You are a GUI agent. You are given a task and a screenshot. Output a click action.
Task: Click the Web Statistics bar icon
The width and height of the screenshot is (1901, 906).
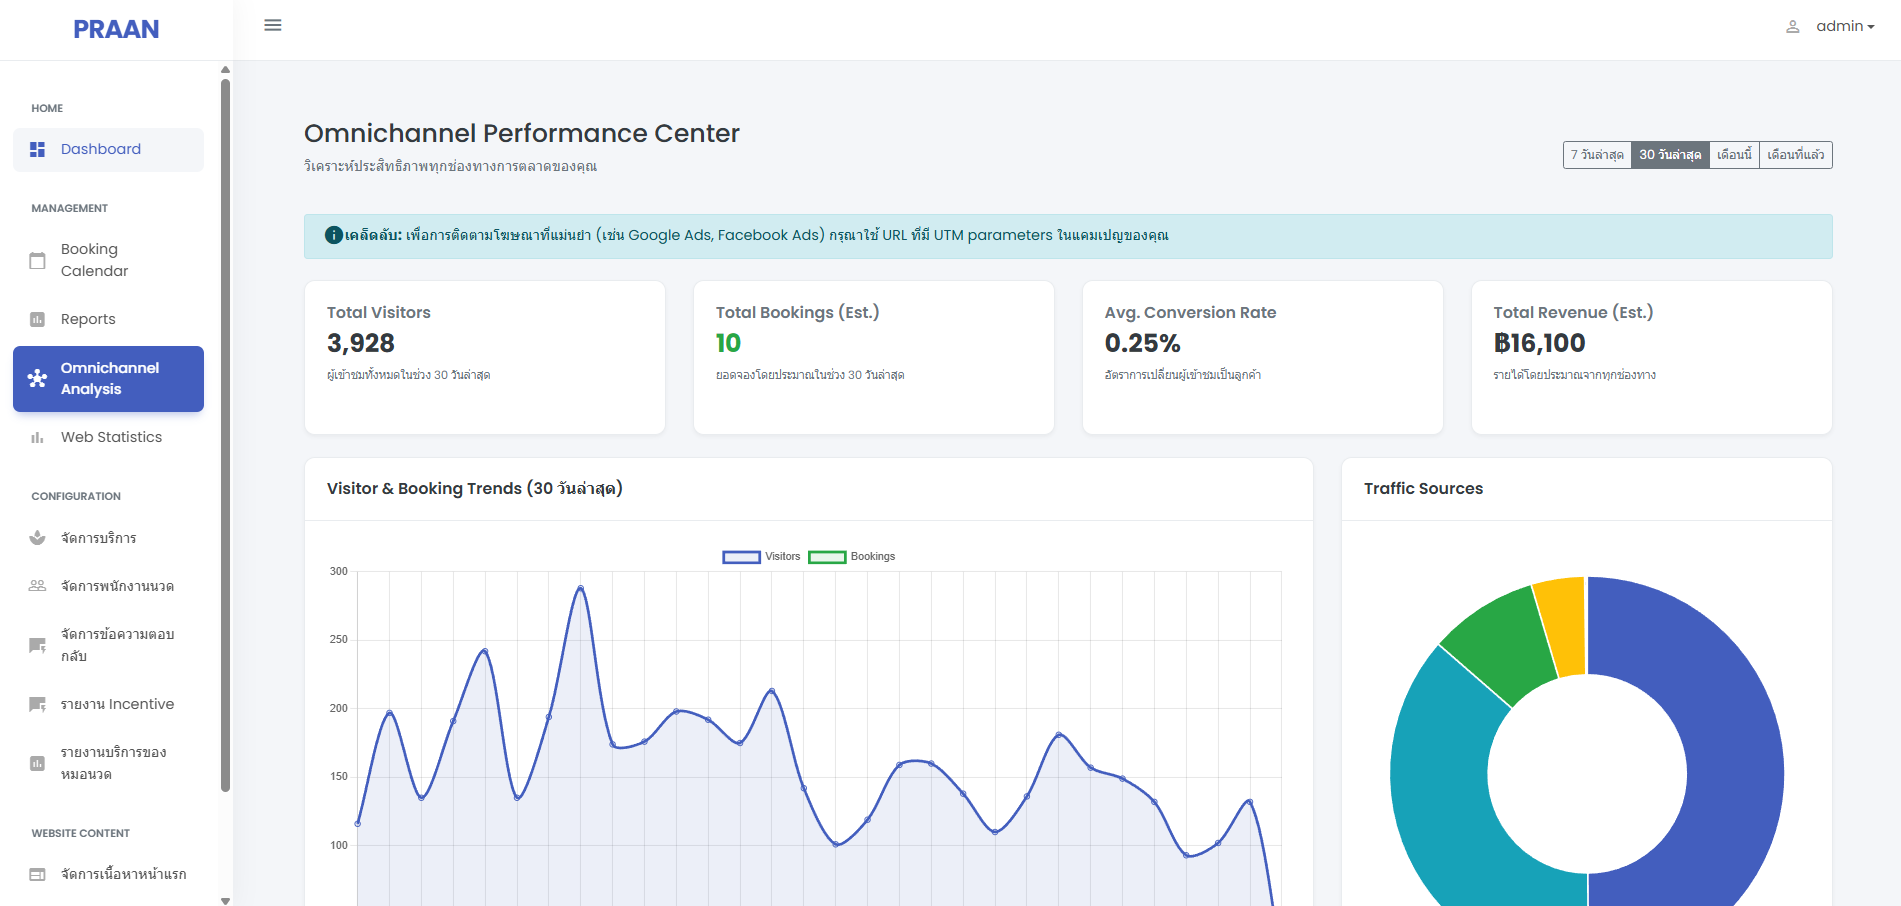click(x=38, y=437)
